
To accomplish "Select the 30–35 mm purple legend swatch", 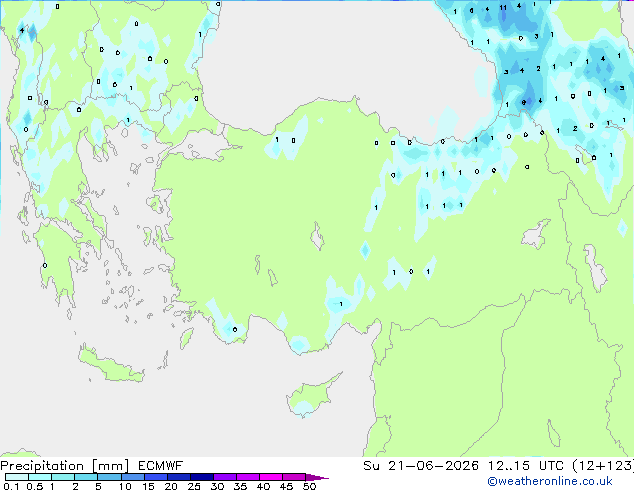I will point(224,477).
